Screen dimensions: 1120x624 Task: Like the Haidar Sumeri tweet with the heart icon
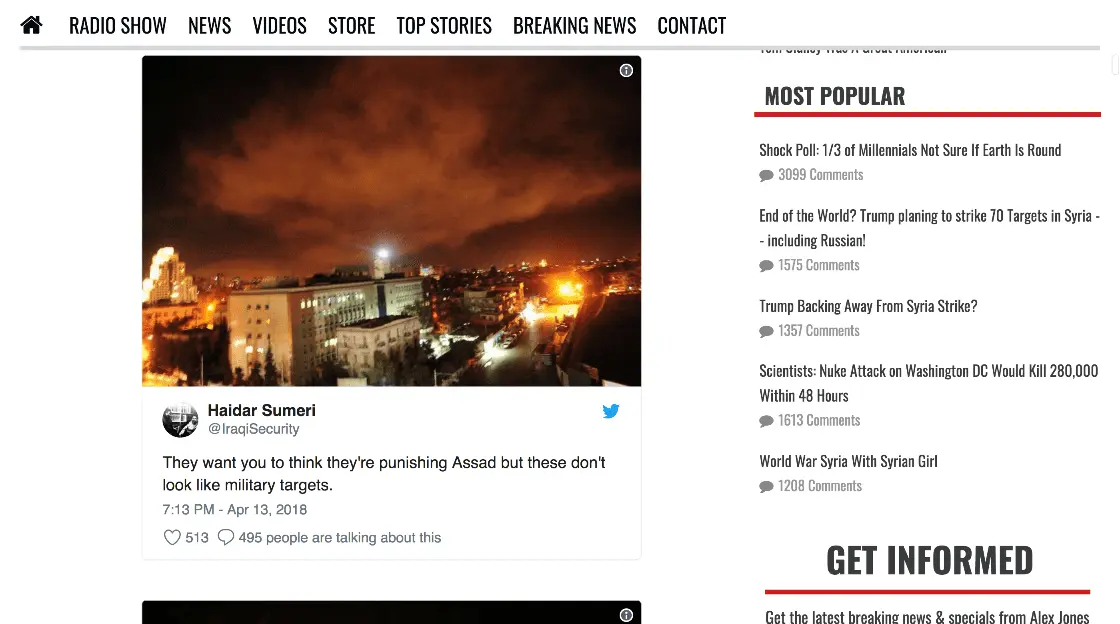tap(171, 538)
